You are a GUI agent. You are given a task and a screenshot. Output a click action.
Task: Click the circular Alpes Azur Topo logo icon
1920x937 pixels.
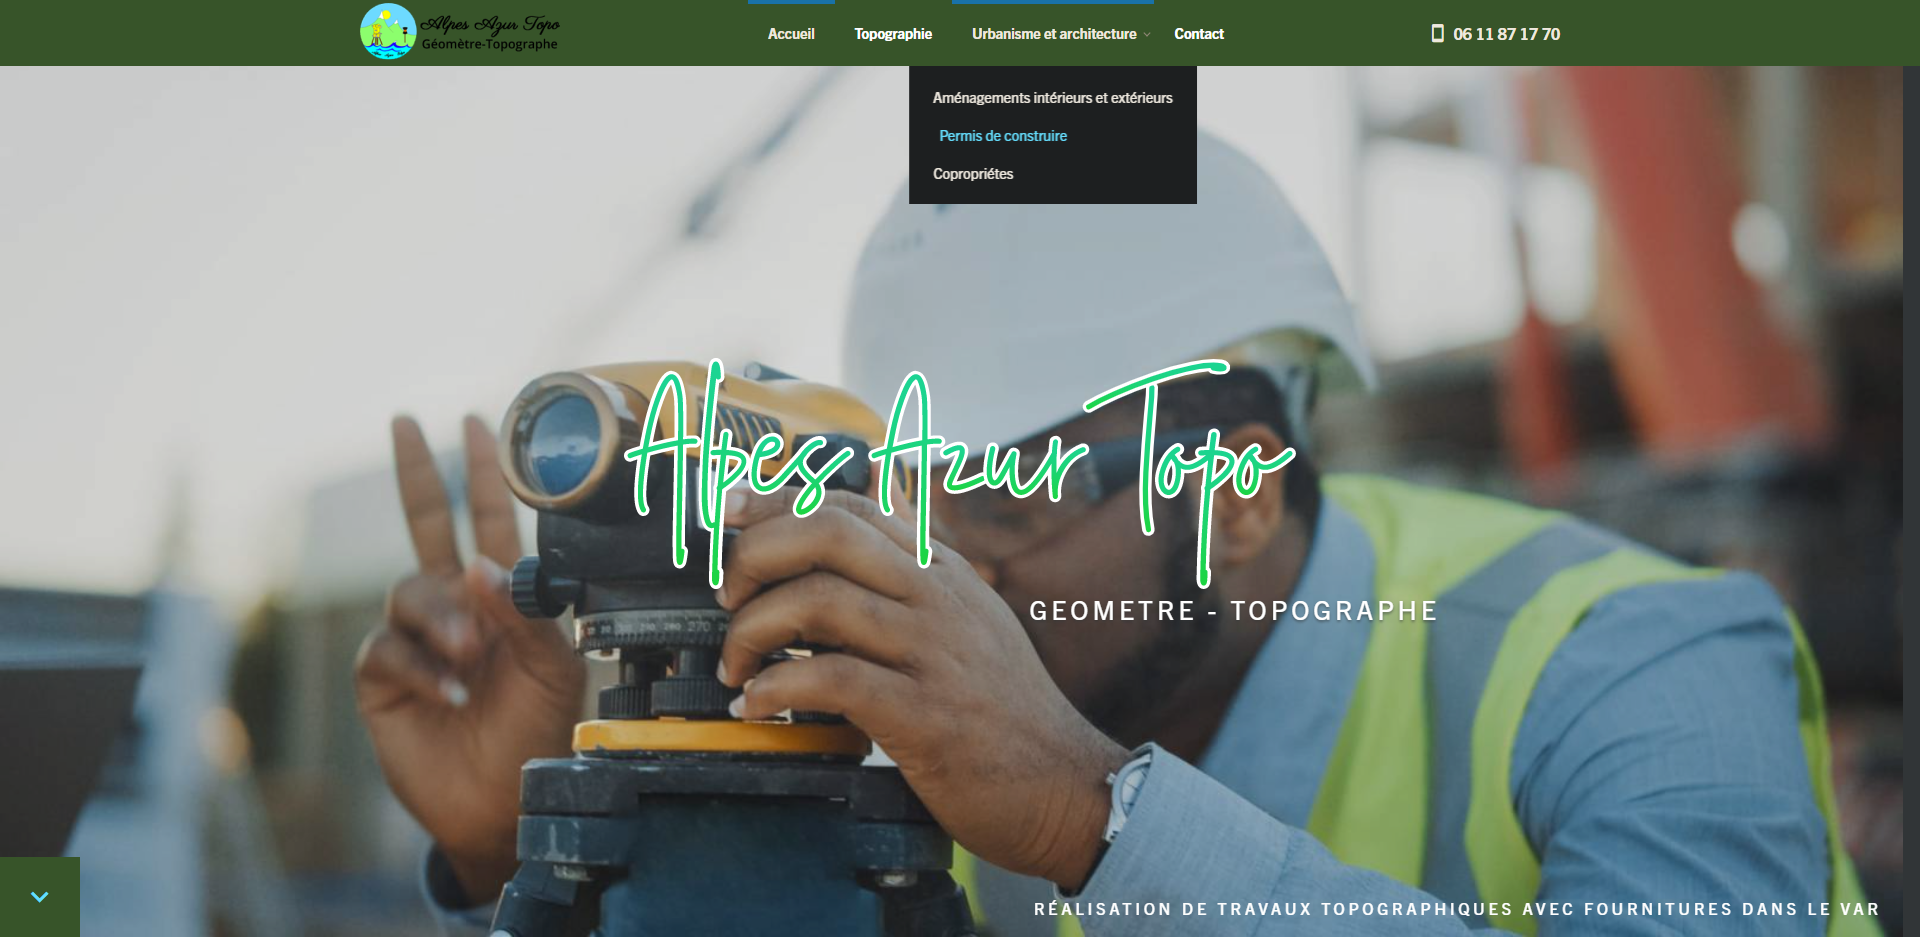click(388, 31)
